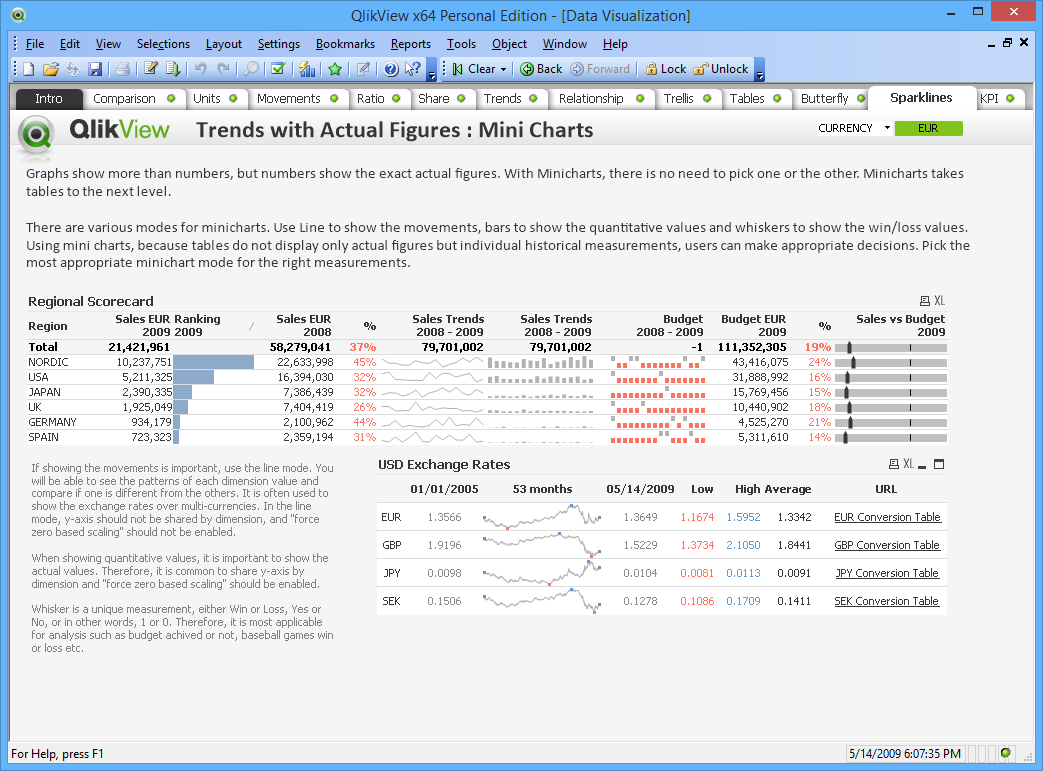
Task: Switch to the Butterfly tab
Action: point(824,98)
